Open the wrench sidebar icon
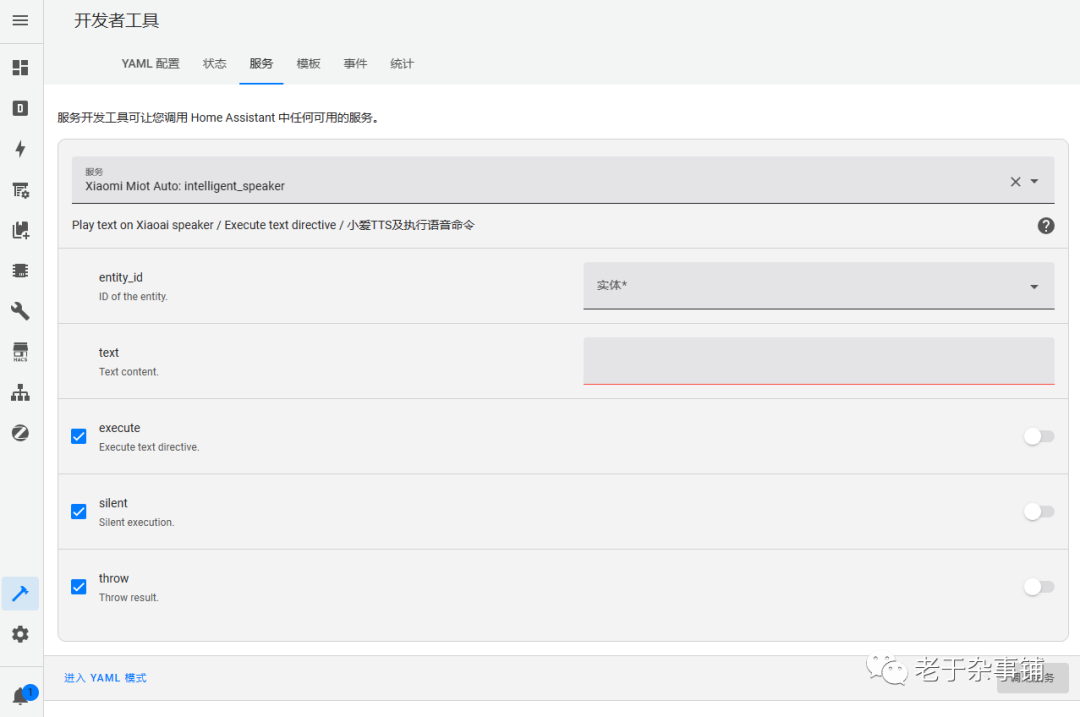This screenshot has width=1080, height=717. pyautogui.click(x=20, y=311)
